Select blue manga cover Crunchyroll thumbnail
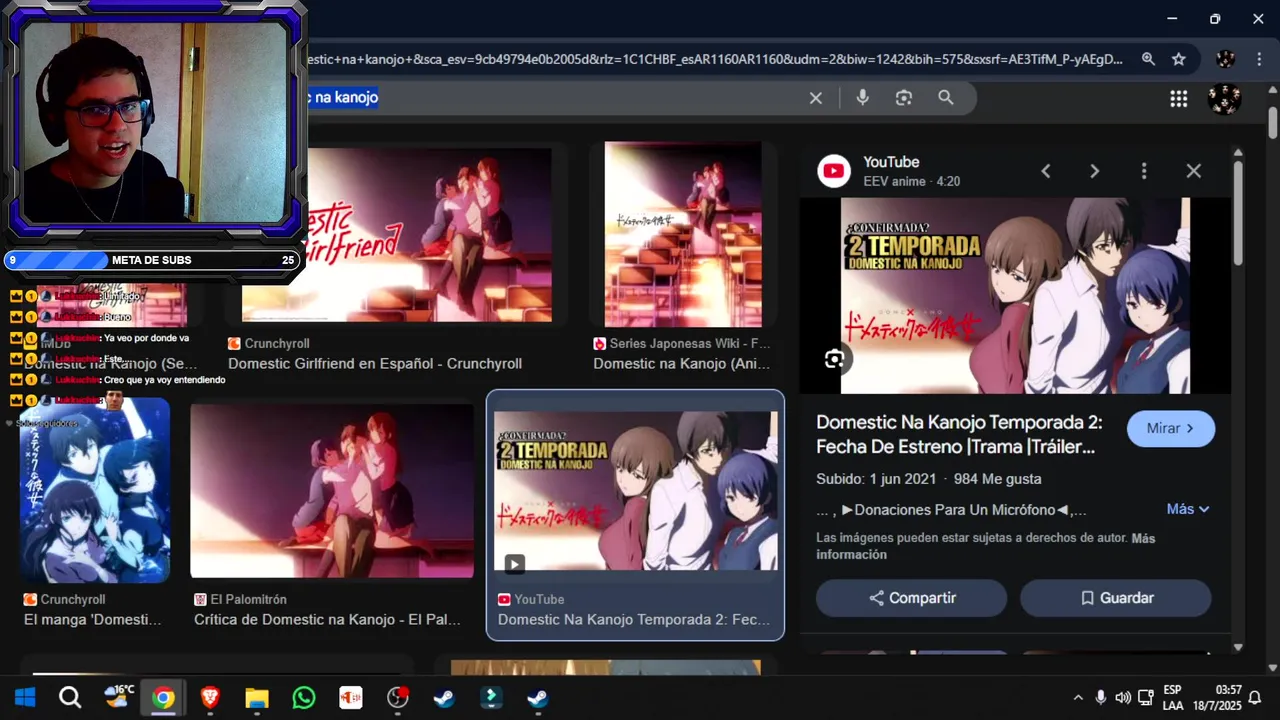Image resolution: width=1280 pixels, height=720 pixels. pyautogui.click(x=95, y=490)
